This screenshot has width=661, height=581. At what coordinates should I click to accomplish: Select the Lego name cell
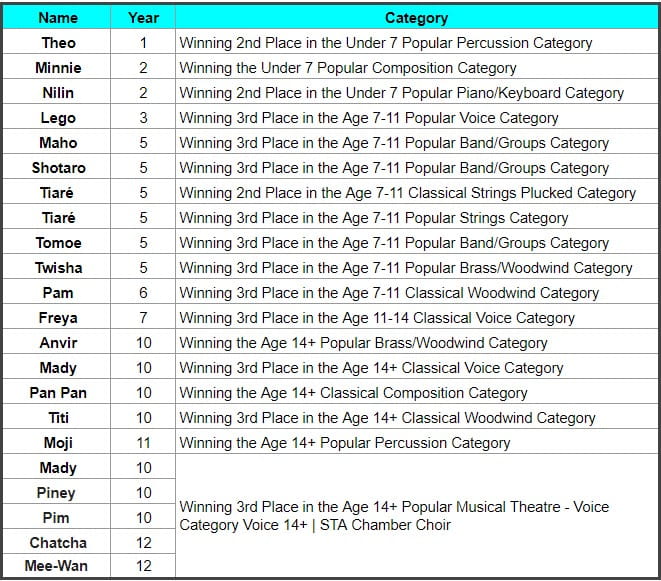coord(58,118)
